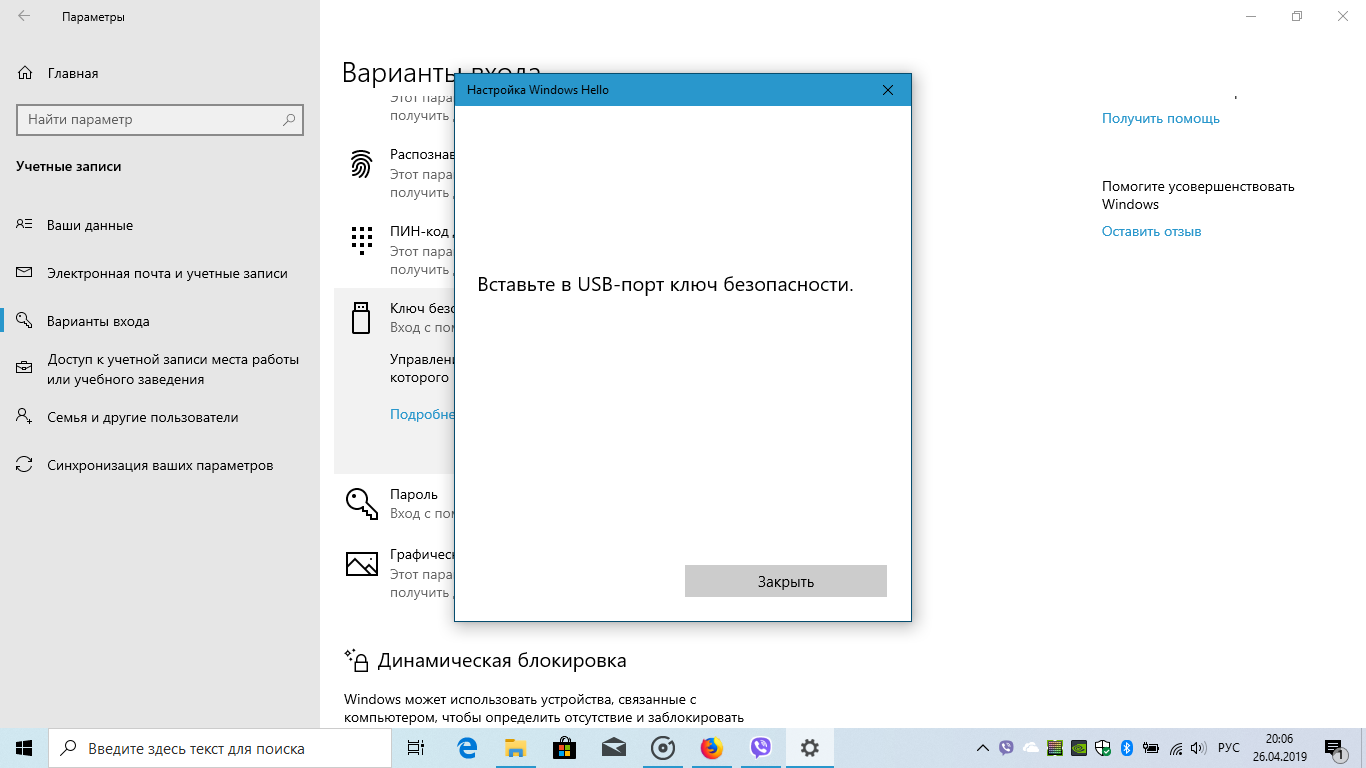Open Семья и другие пользователи
Viewport: 1366px width, 768px height.
(143, 417)
